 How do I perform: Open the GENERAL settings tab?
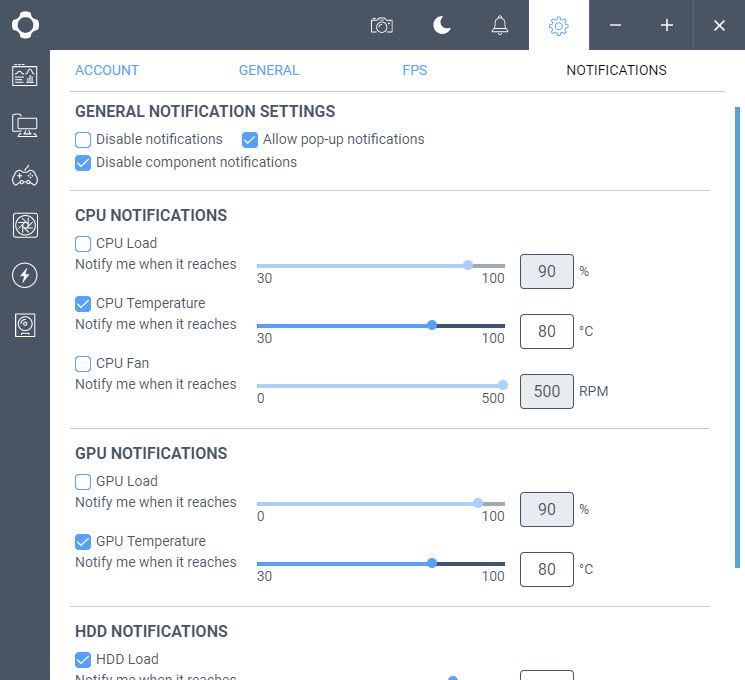(x=269, y=70)
